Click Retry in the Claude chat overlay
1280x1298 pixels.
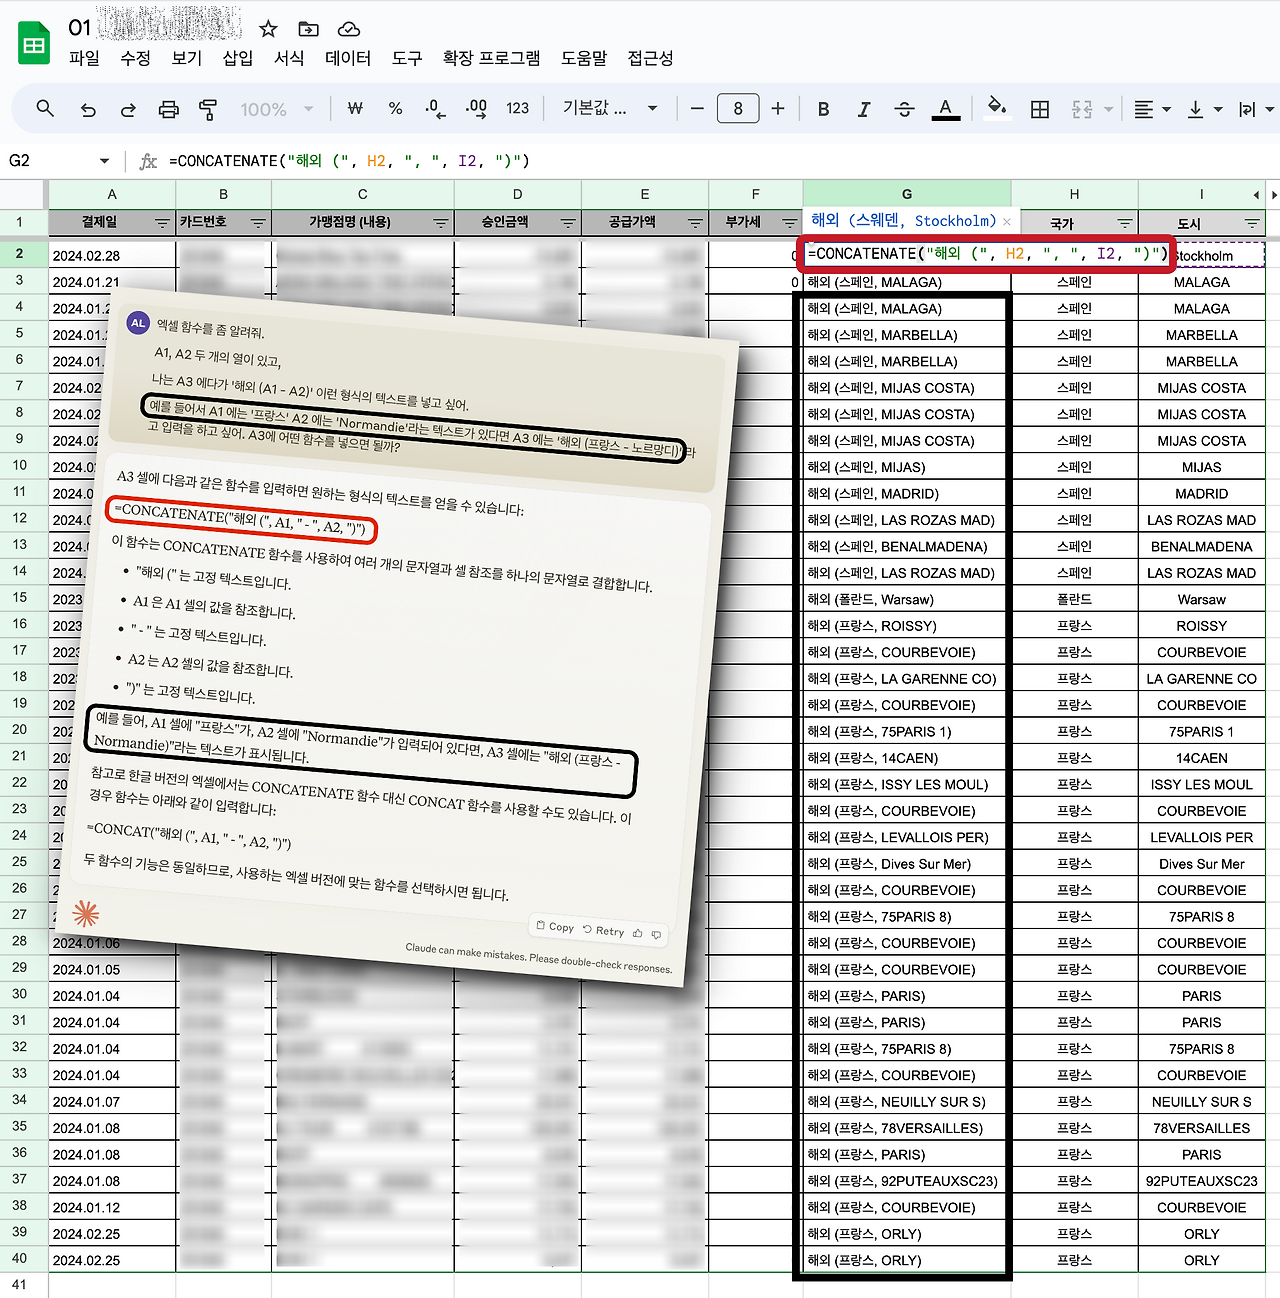604,930
